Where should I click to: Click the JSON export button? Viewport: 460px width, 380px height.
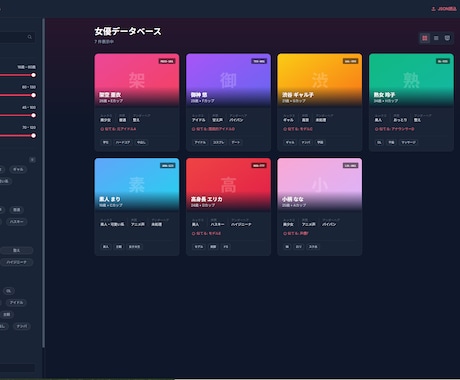[x=444, y=9]
